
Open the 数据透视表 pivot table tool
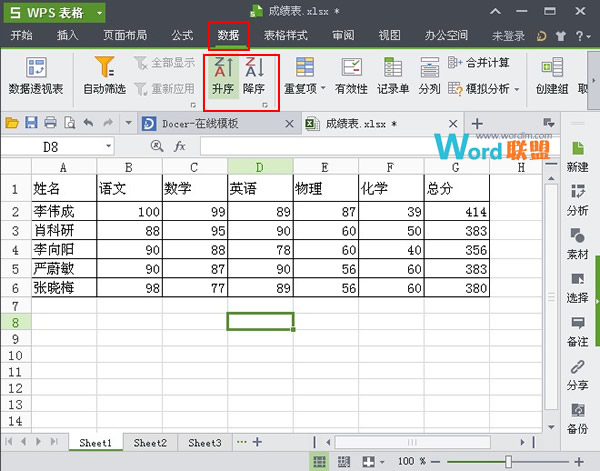[36, 76]
